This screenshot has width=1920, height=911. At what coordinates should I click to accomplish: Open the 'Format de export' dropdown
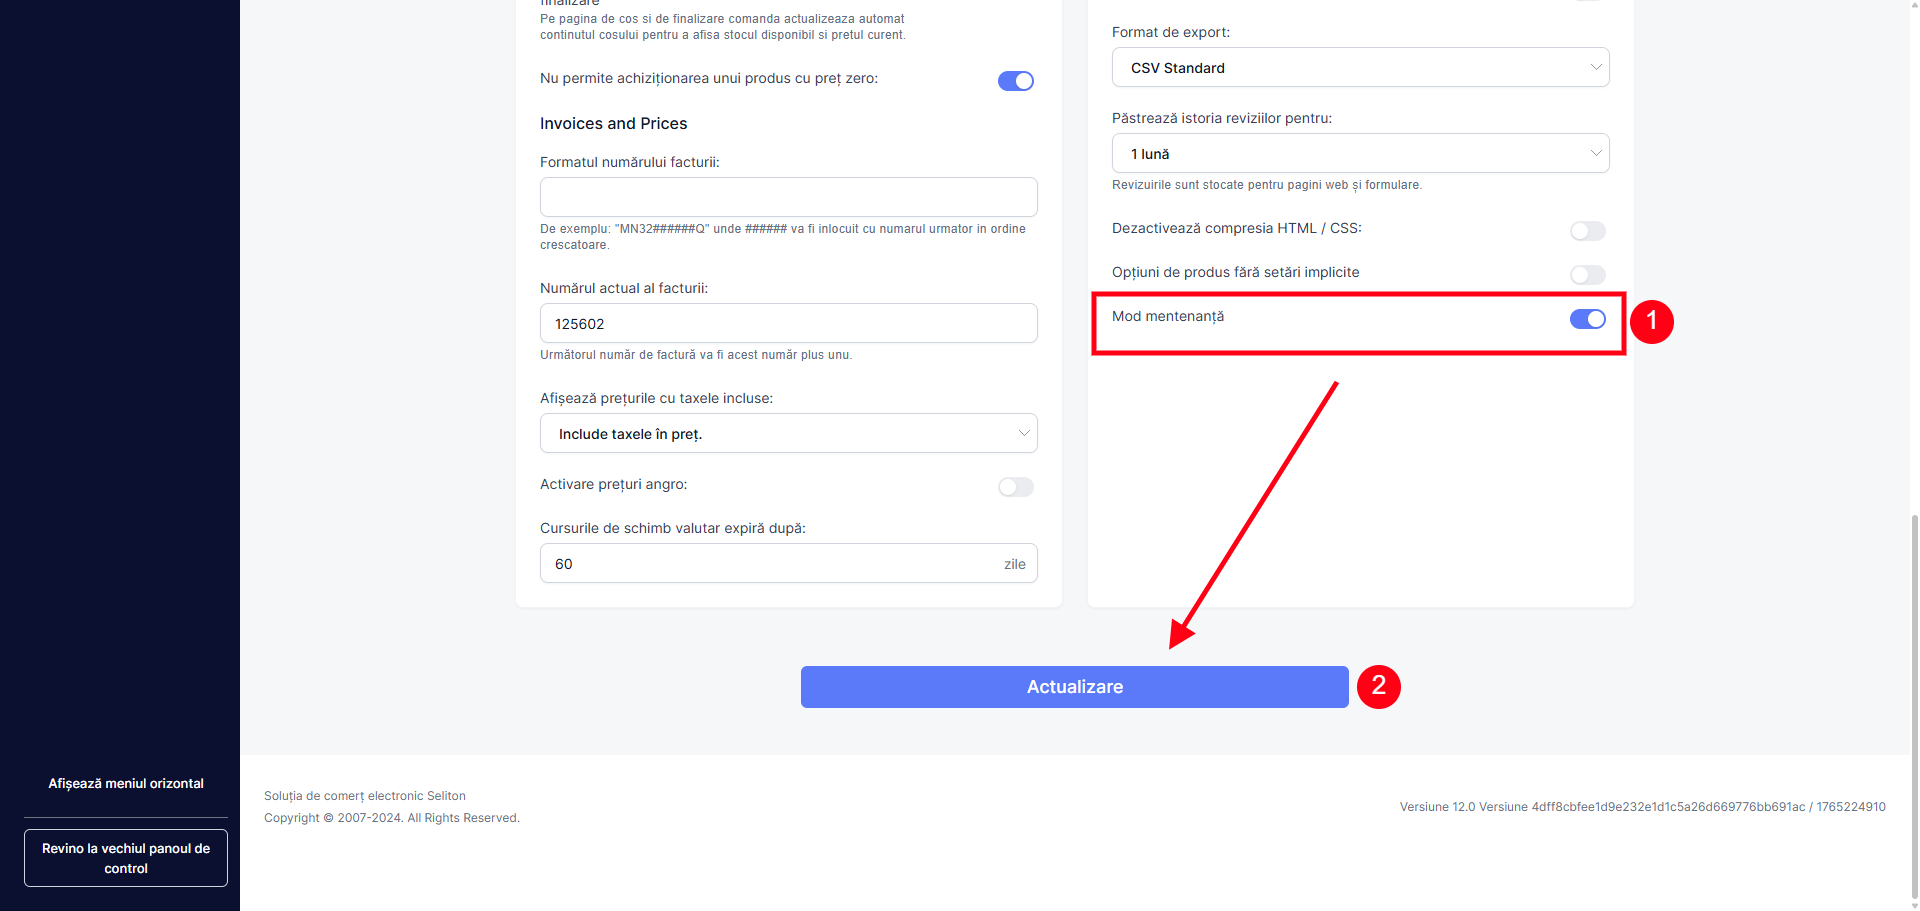point(1359,68)
